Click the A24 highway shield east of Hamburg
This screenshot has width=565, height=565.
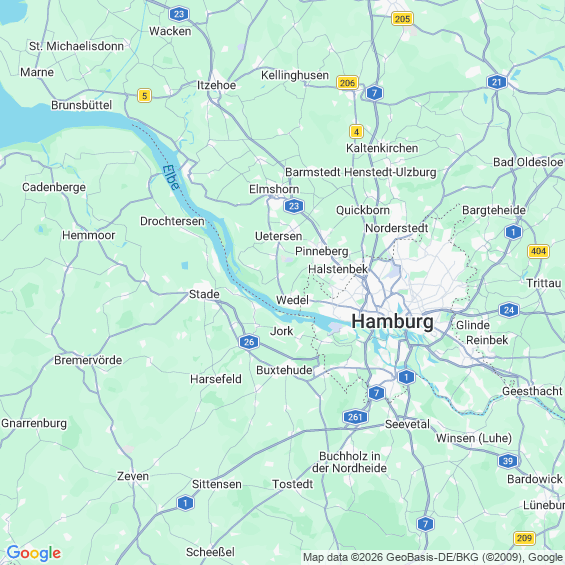[x=509, y=310]
